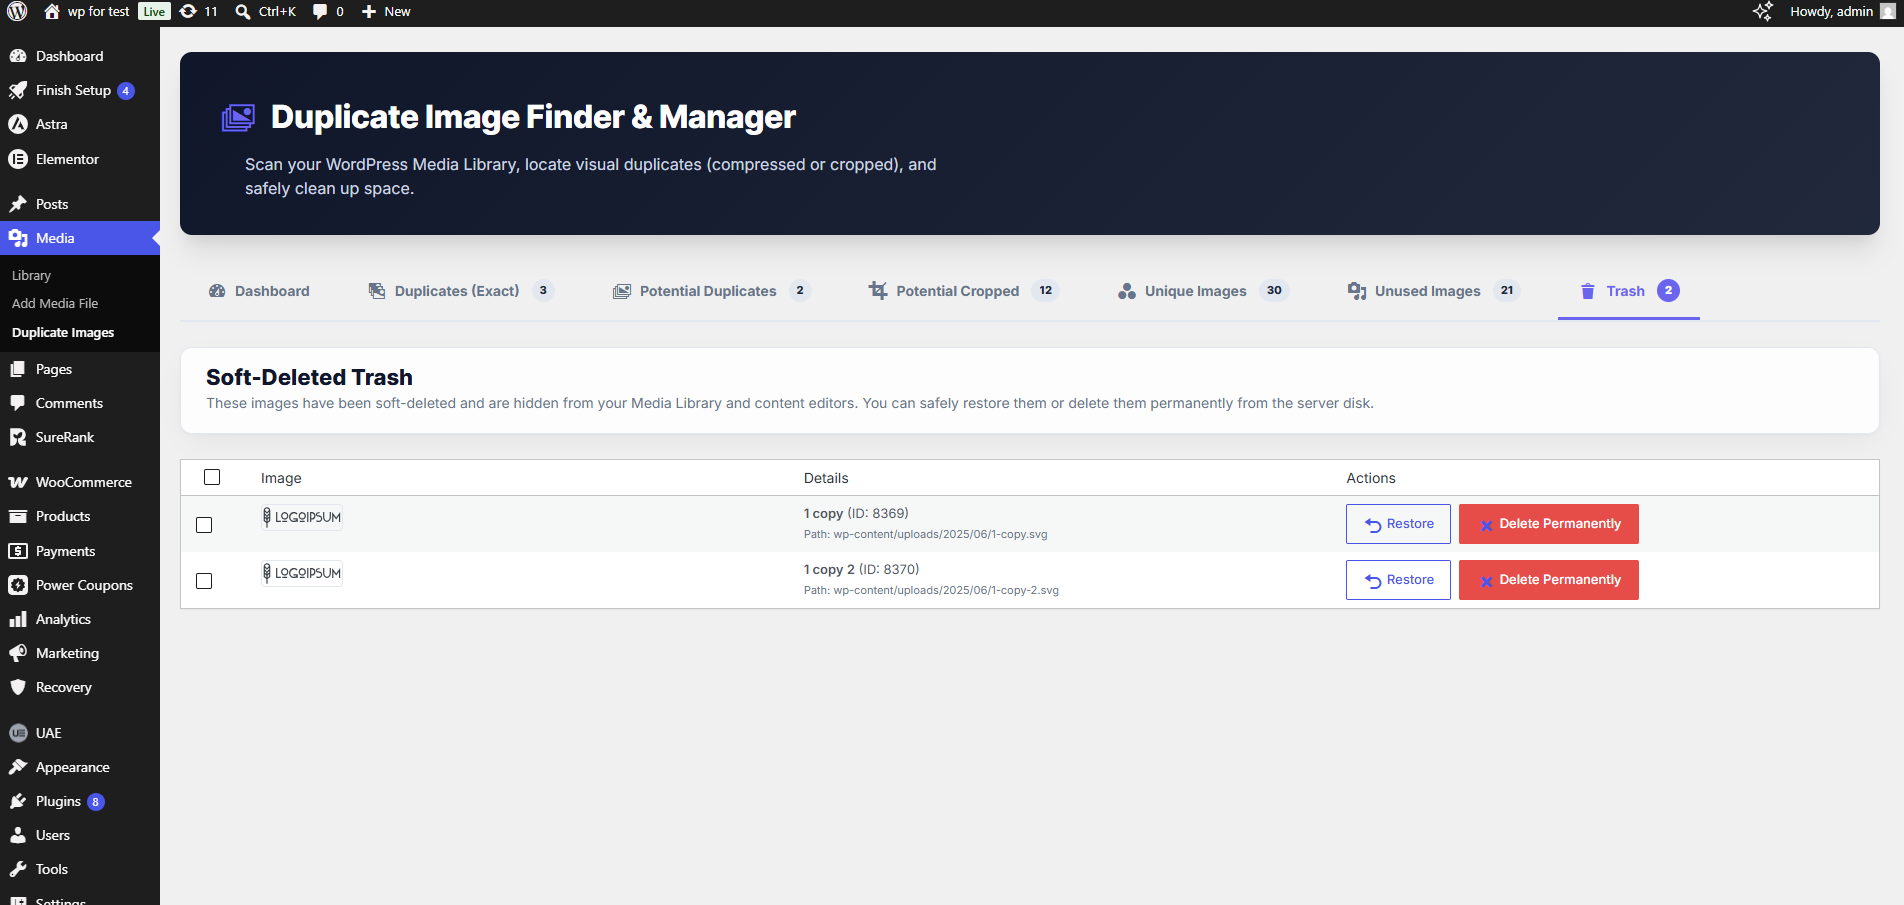
Task: Restore the image 1 copy ID 8369
Action: click(1398, 524)
